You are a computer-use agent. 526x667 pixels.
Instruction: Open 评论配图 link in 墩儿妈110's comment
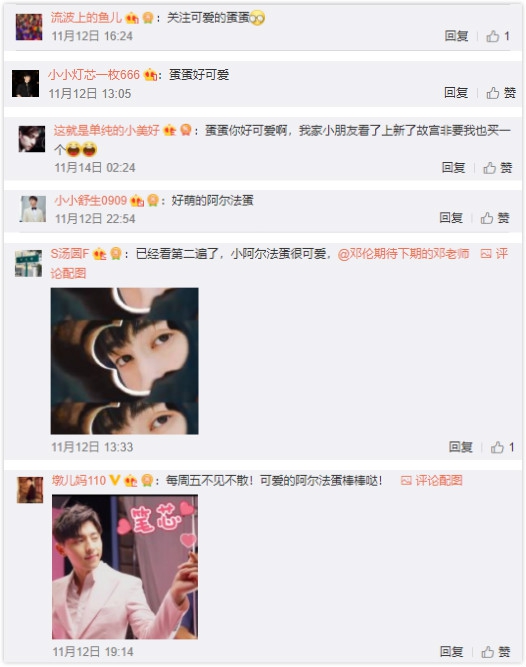coord(432,481)
